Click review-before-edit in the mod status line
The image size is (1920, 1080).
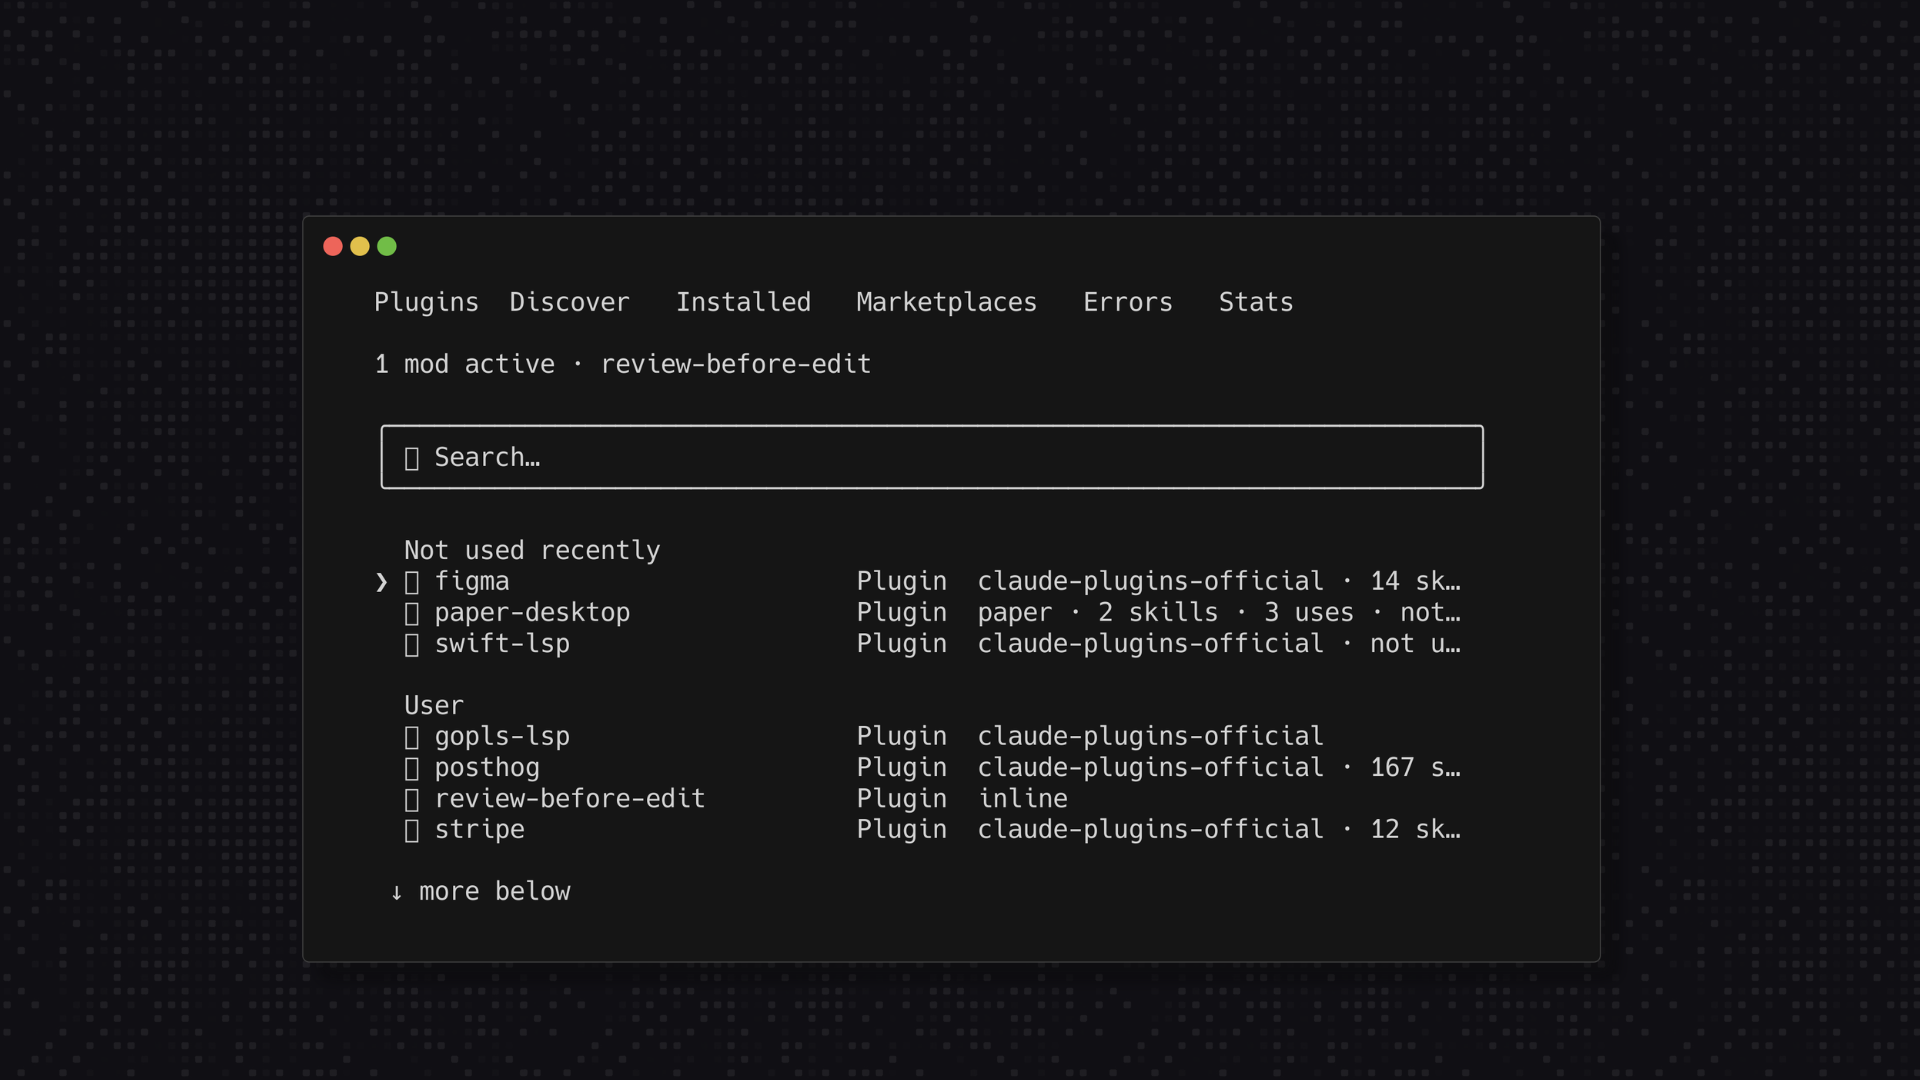735,364
